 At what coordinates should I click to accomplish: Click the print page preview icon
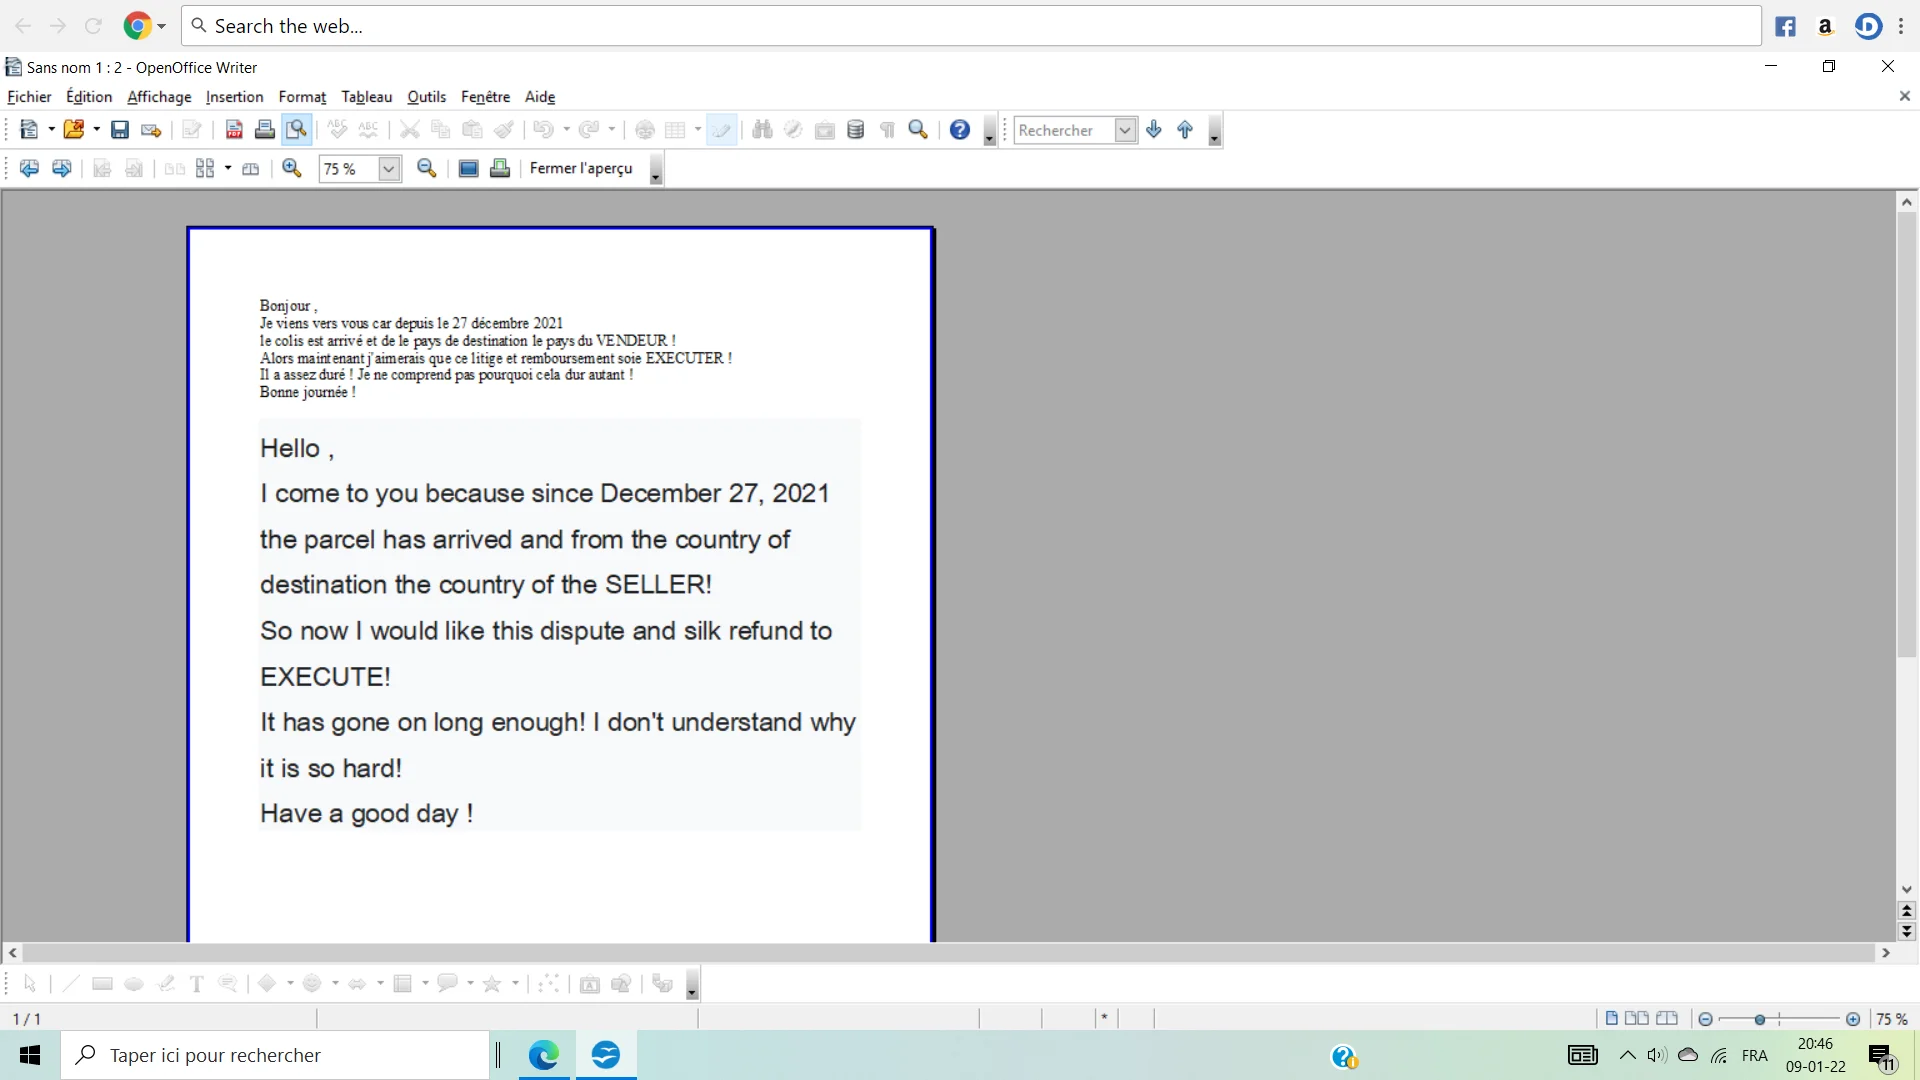tap(500, 168)
